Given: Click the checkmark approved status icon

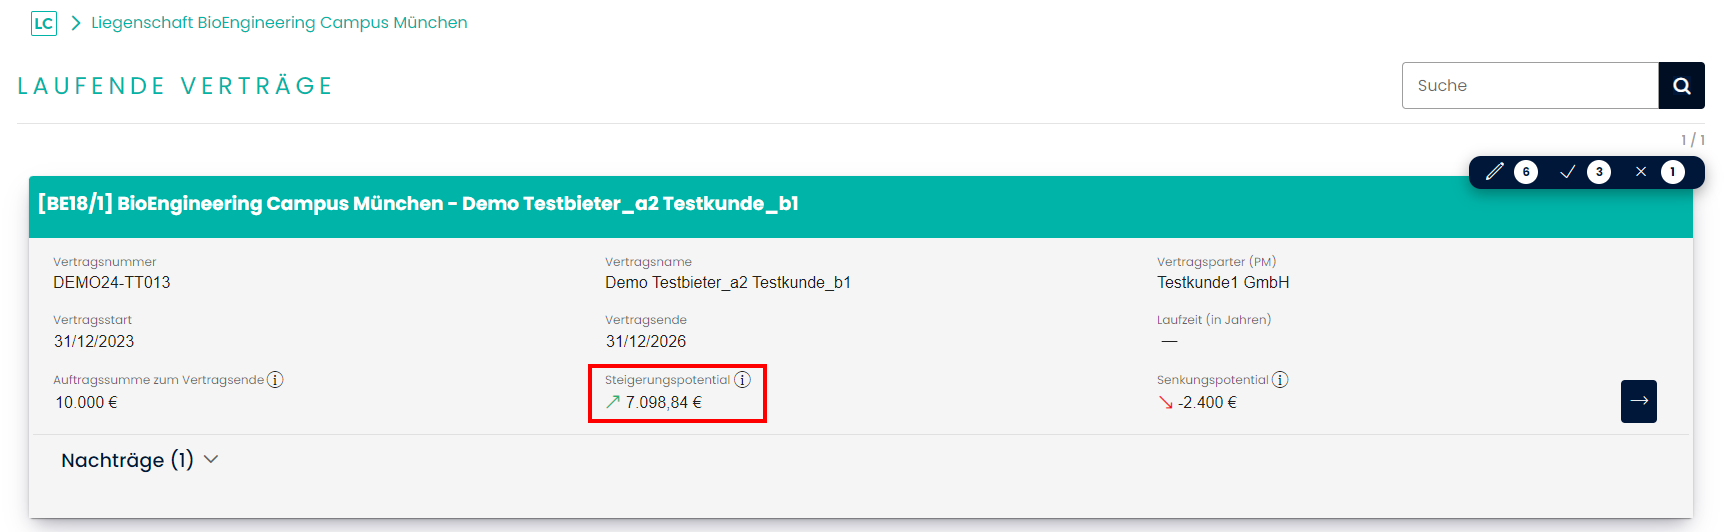Looking at the screenshot, I should (1568, 172).
